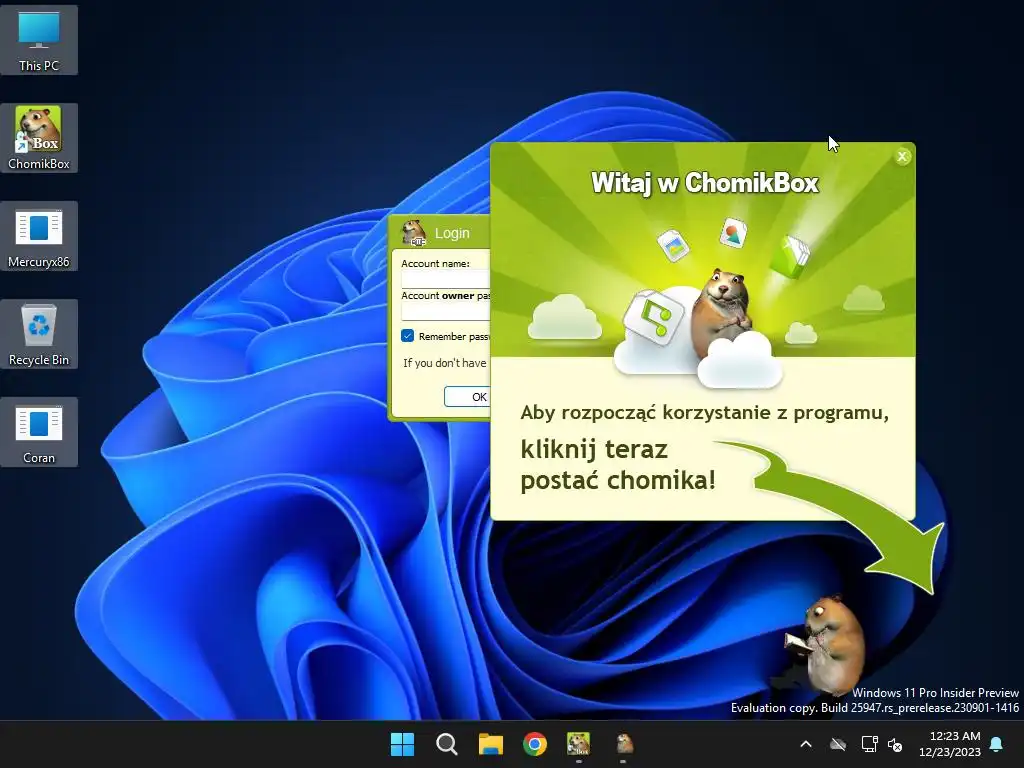Click OK in the Login window

point(468,396)
